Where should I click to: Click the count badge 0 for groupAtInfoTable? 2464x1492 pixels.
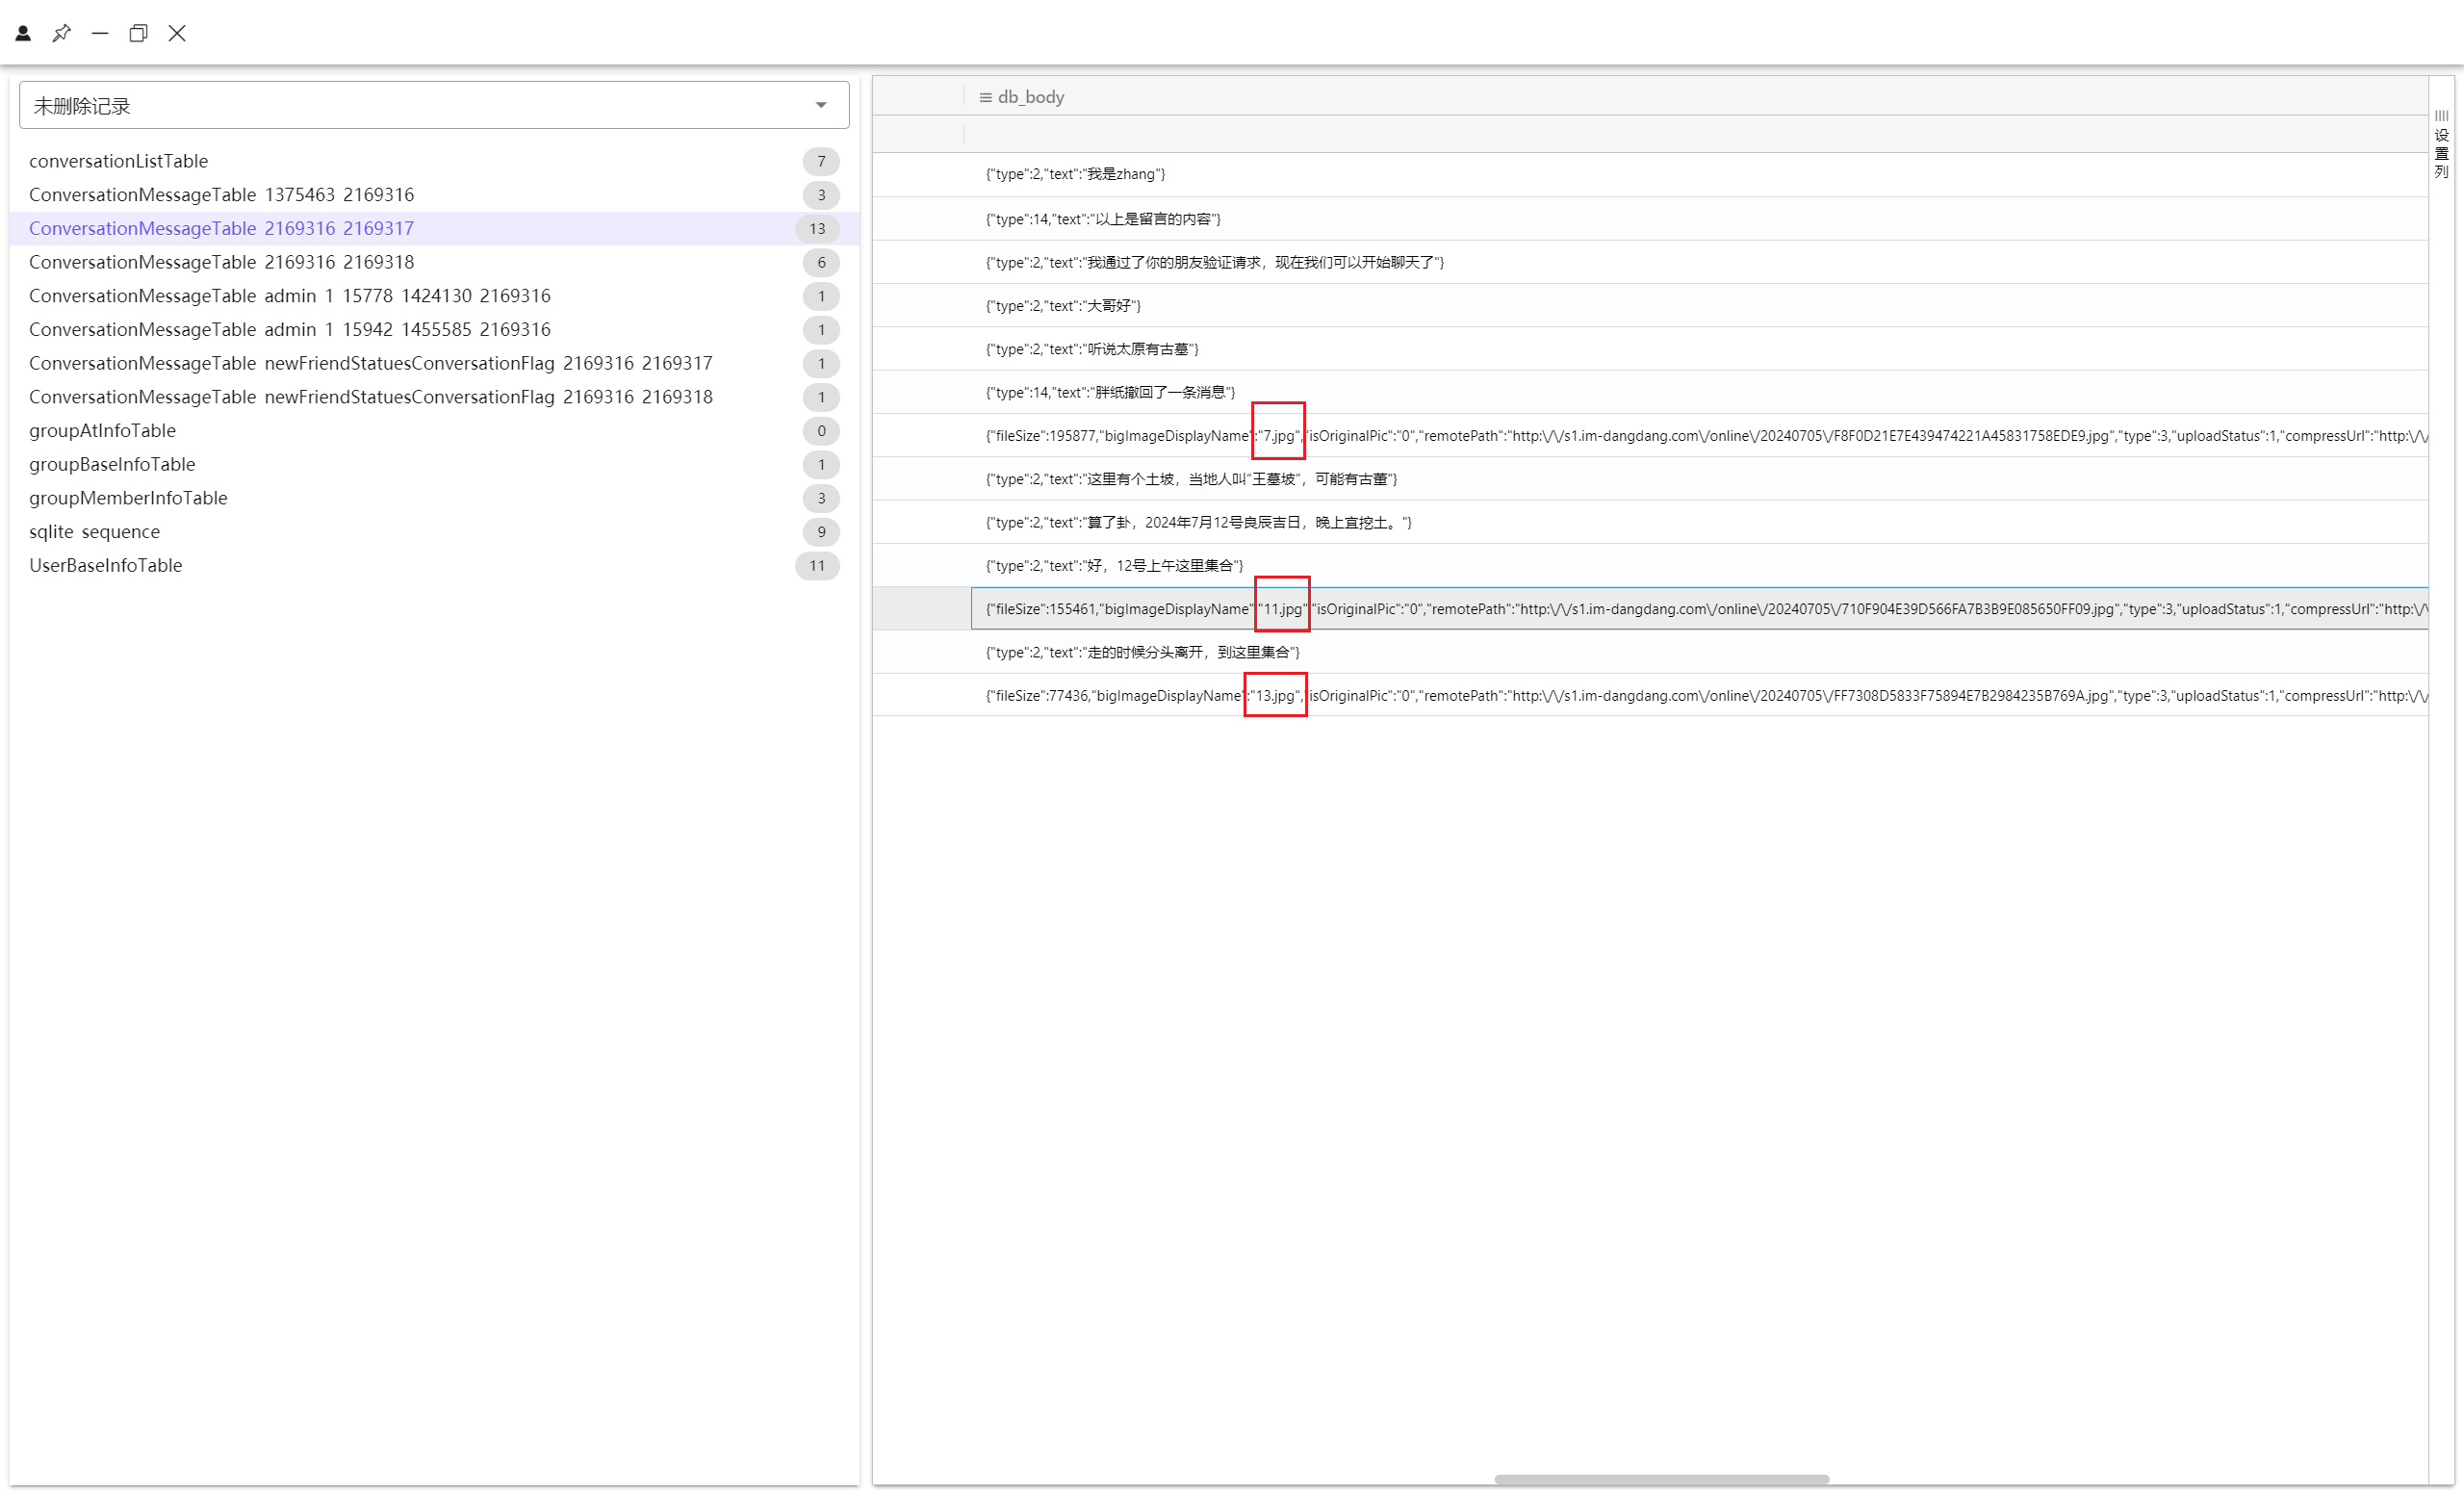click(821, 431)
